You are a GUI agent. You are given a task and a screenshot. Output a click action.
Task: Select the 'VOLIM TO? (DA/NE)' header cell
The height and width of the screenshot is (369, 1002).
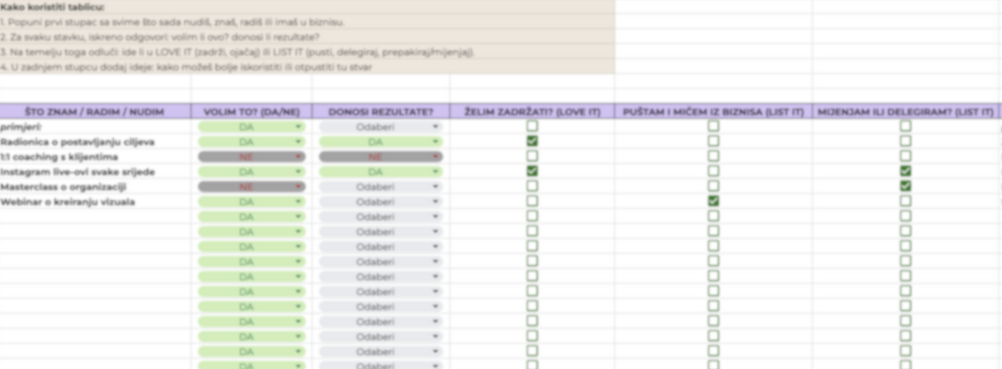(252, 111)
